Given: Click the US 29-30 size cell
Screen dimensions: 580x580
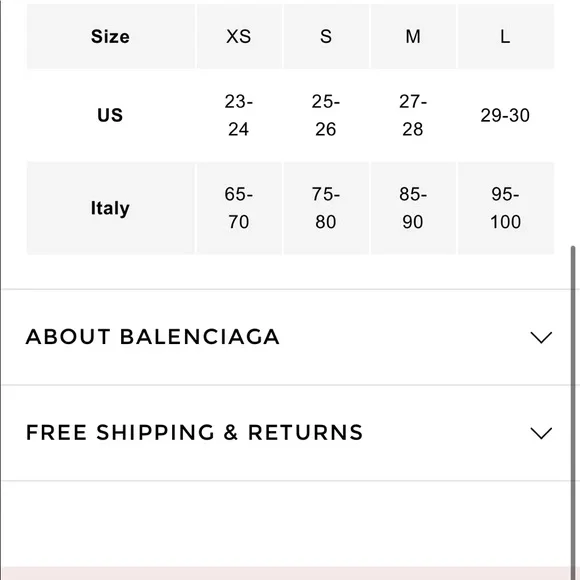Looking at the screenshot, I should coord(506,115).
